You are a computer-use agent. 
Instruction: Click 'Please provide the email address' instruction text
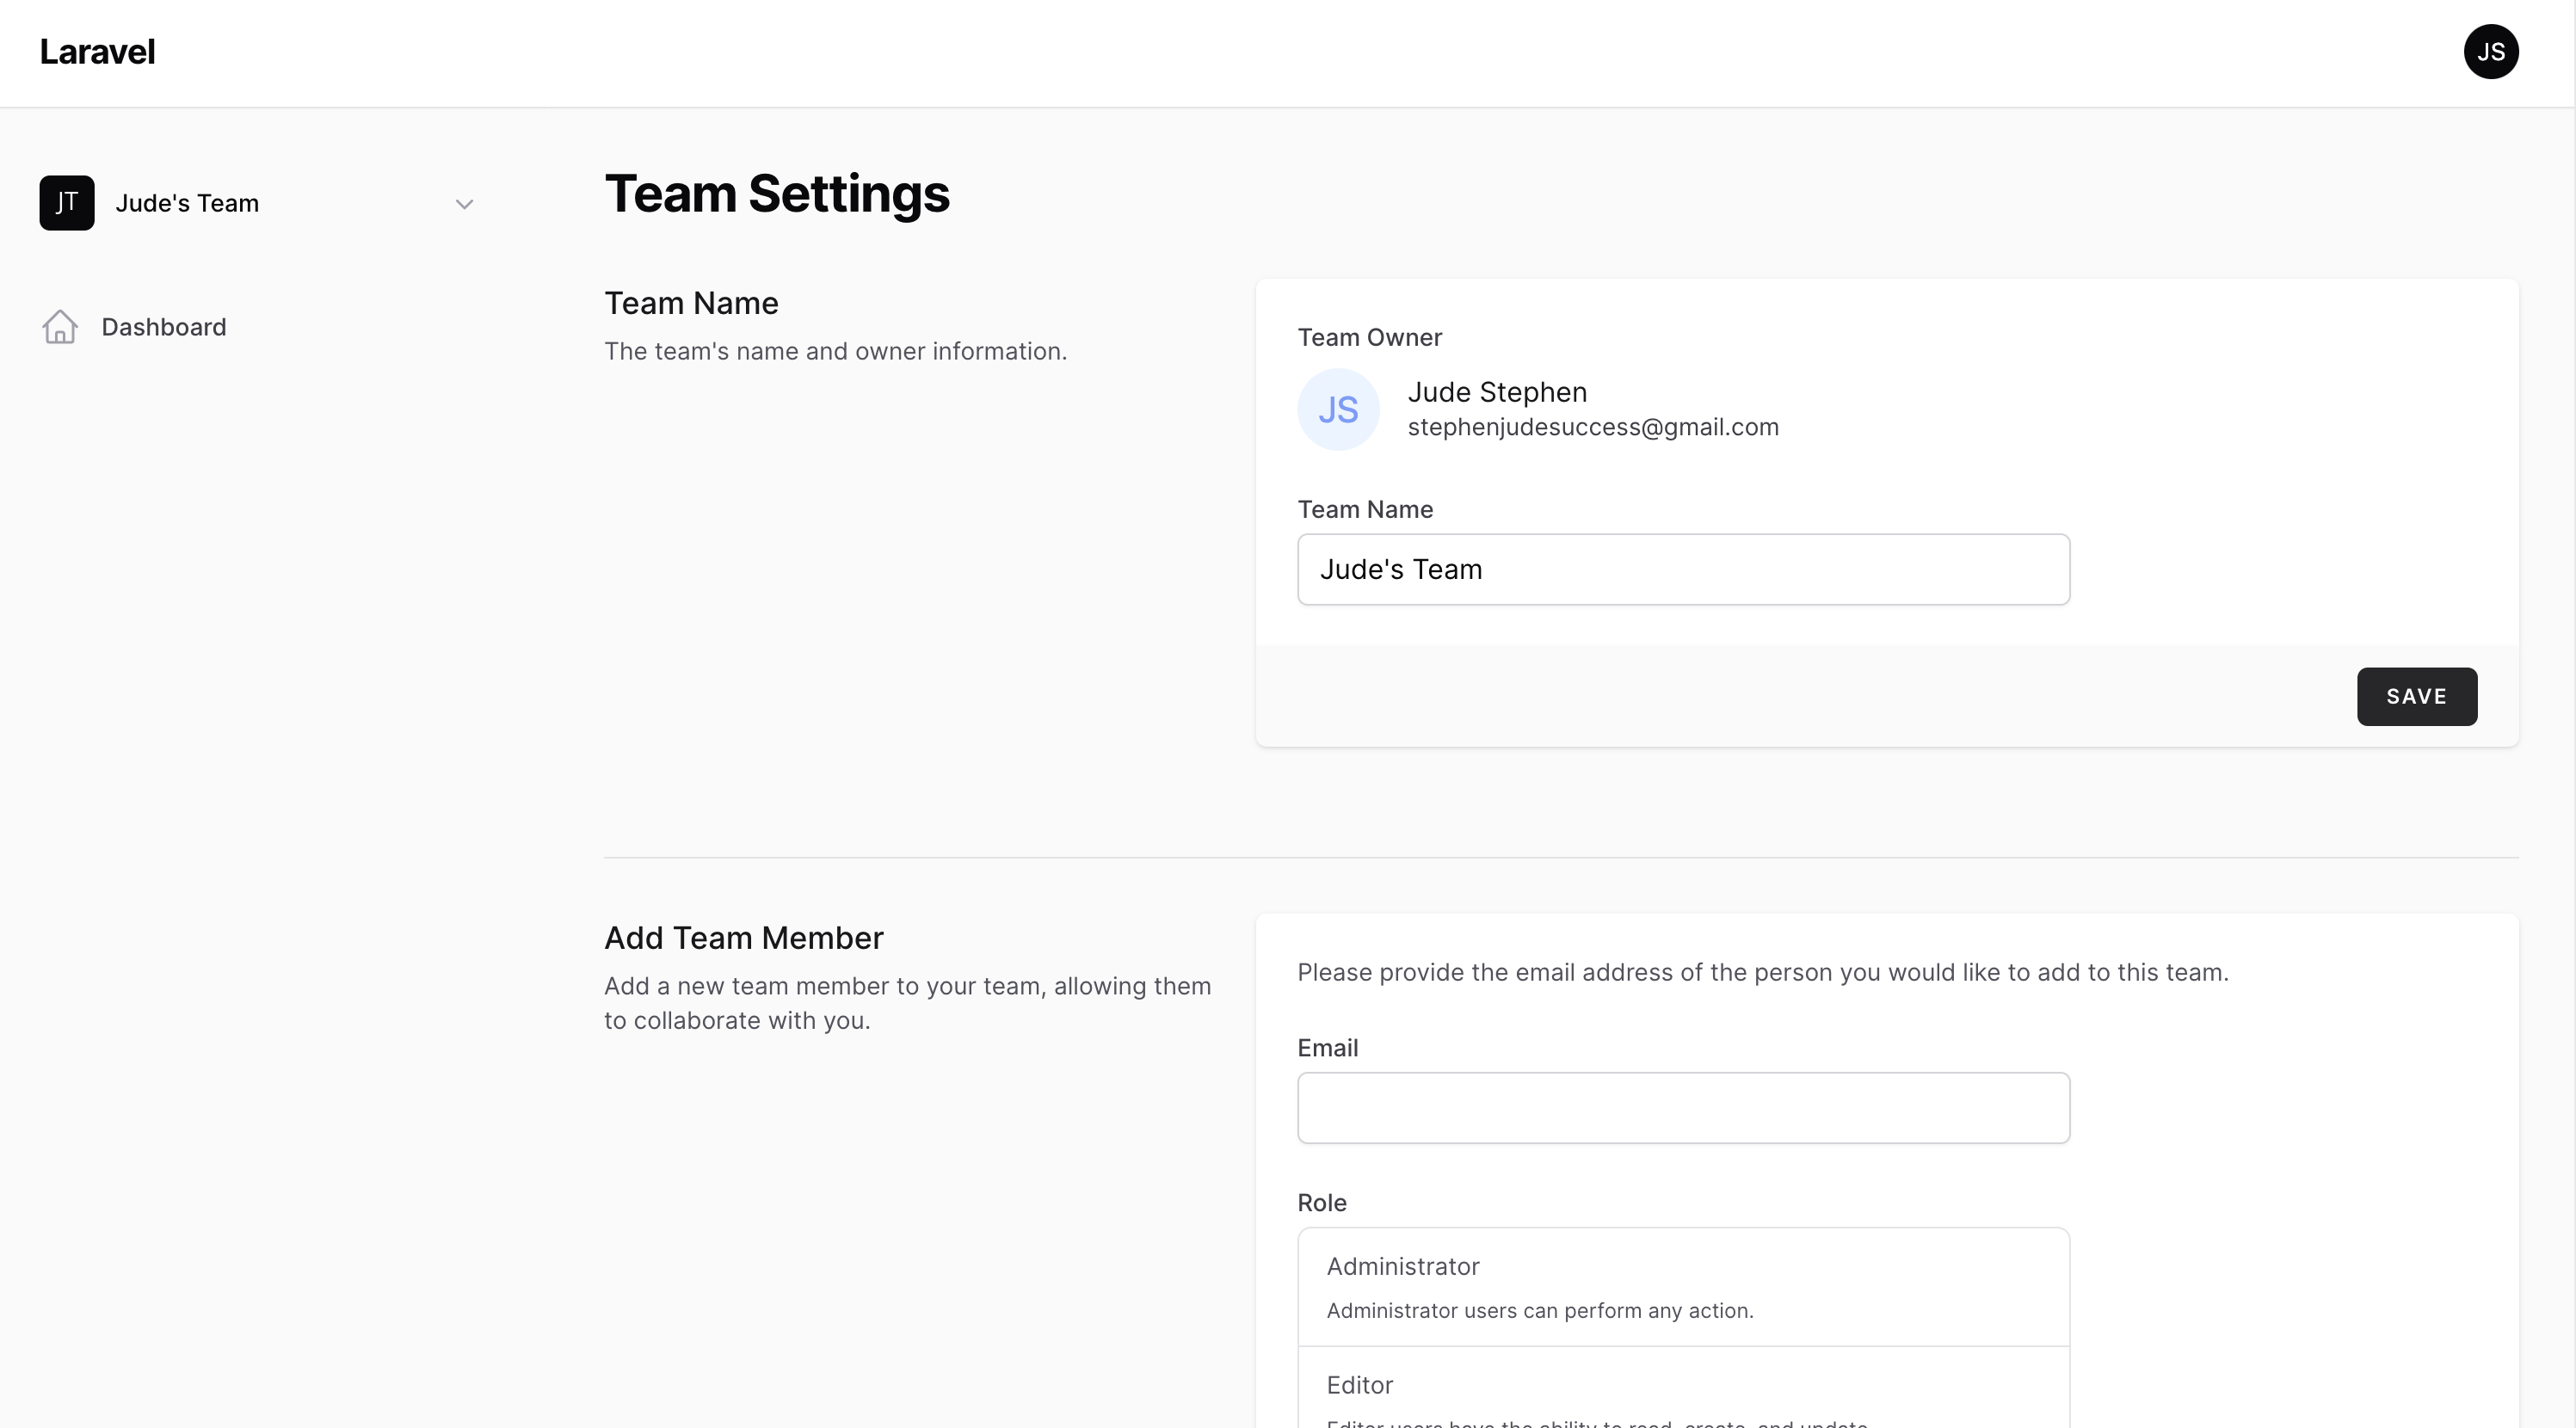pos(1763,972)
